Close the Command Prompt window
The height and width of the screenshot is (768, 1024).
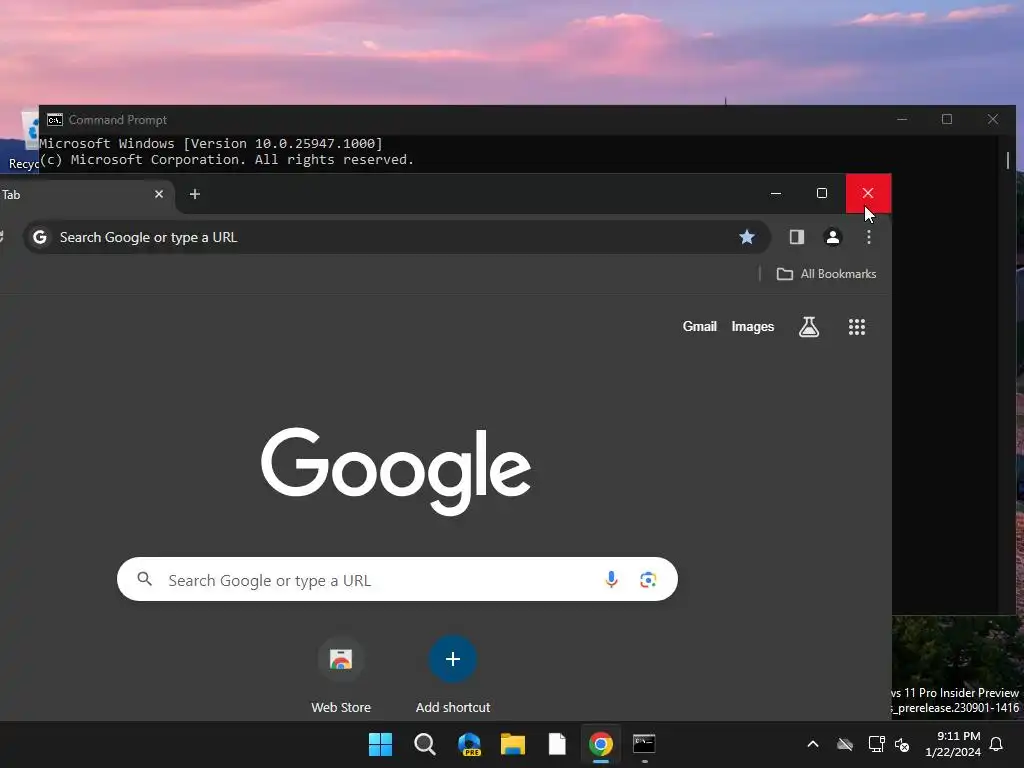[993, 120]
